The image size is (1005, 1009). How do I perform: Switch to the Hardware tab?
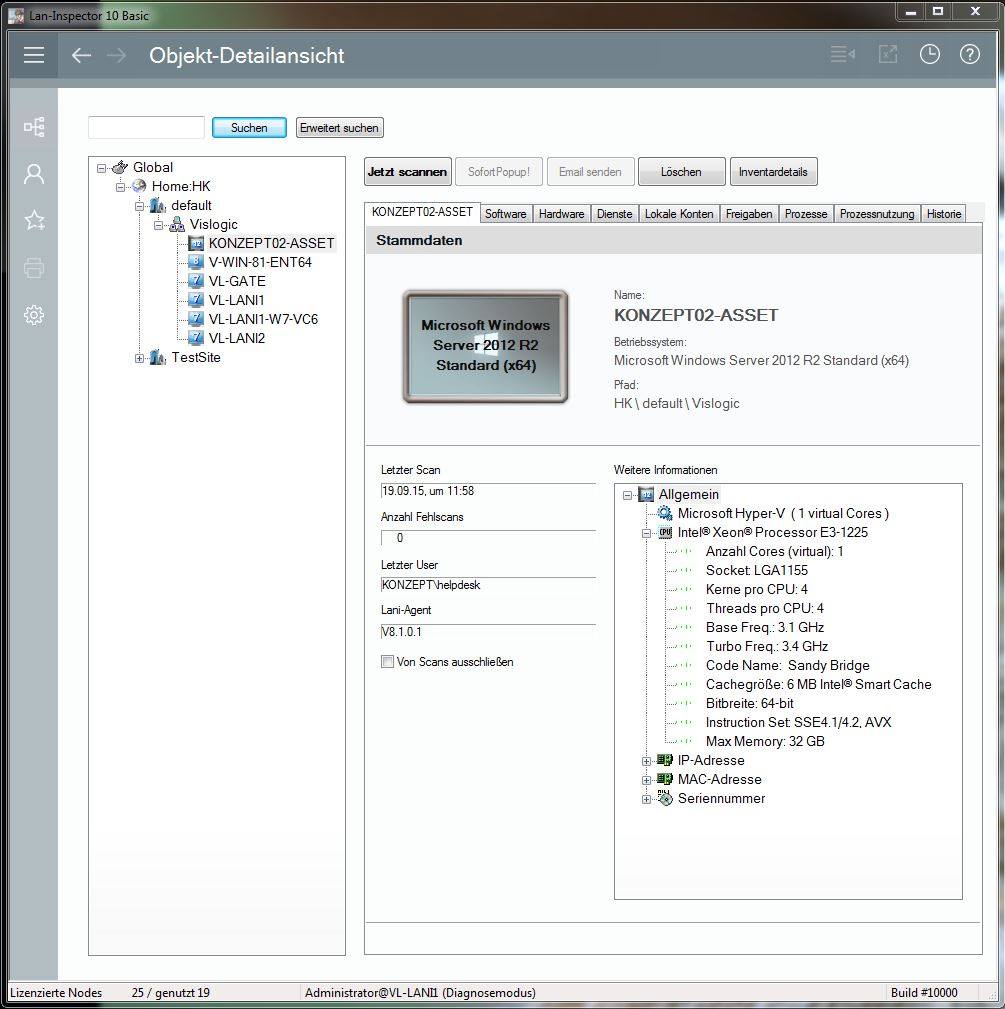[561, 213]
